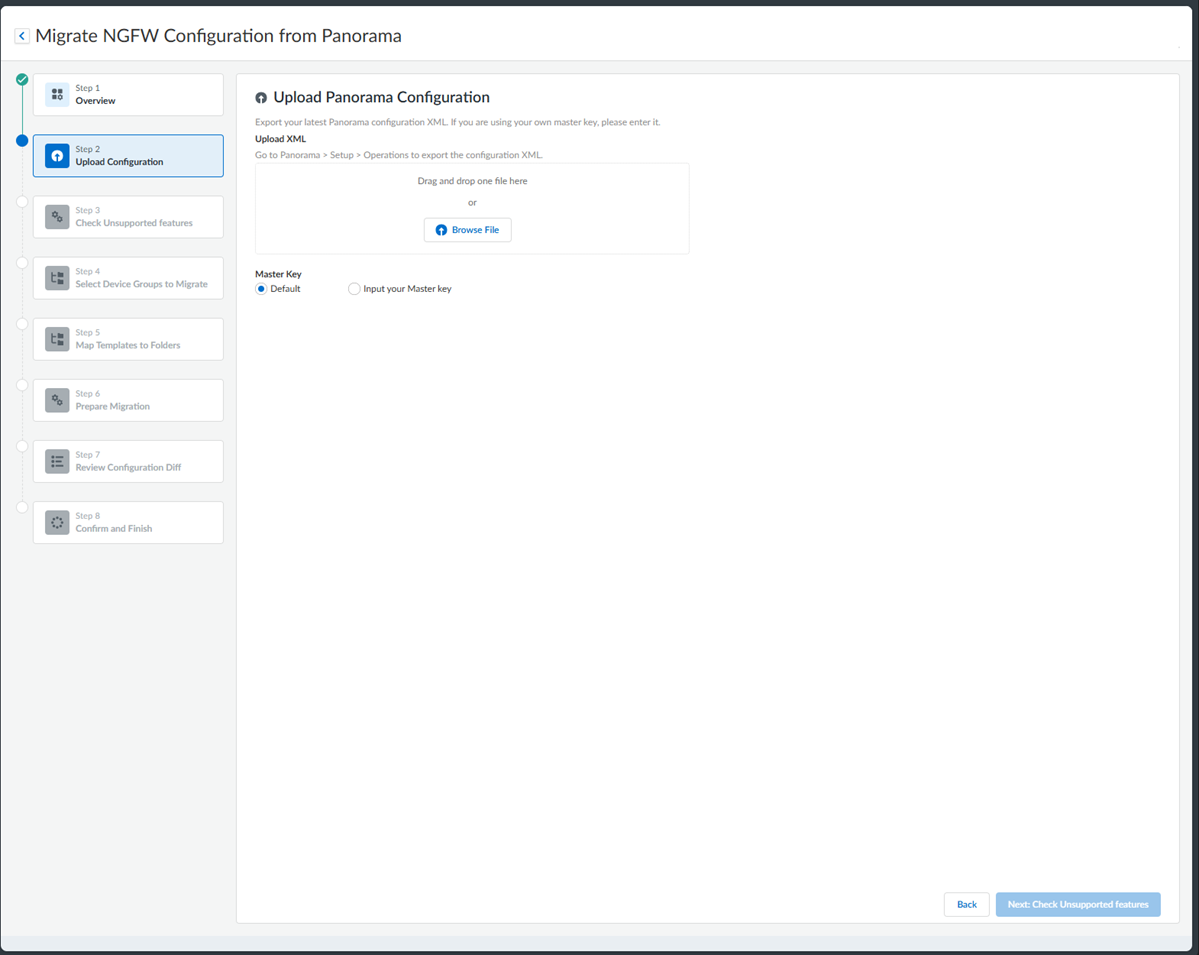
Task: Choose Input your Master key radio button
Action: 354,289
